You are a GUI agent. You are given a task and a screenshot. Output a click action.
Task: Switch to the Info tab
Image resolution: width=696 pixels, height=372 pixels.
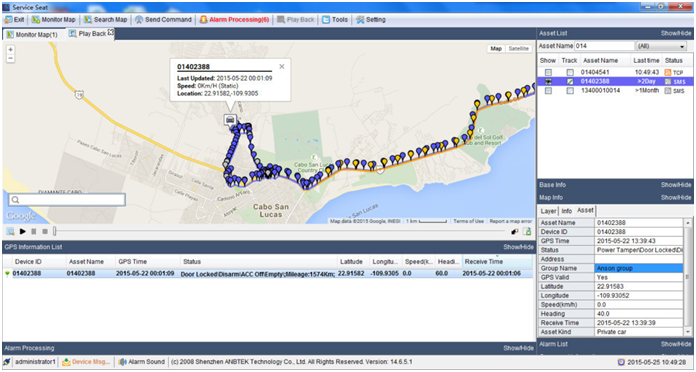(x=567, y=211)
